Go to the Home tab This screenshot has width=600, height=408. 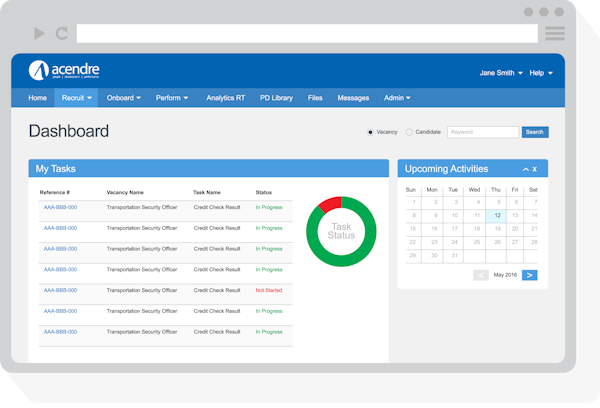(38, 98)
